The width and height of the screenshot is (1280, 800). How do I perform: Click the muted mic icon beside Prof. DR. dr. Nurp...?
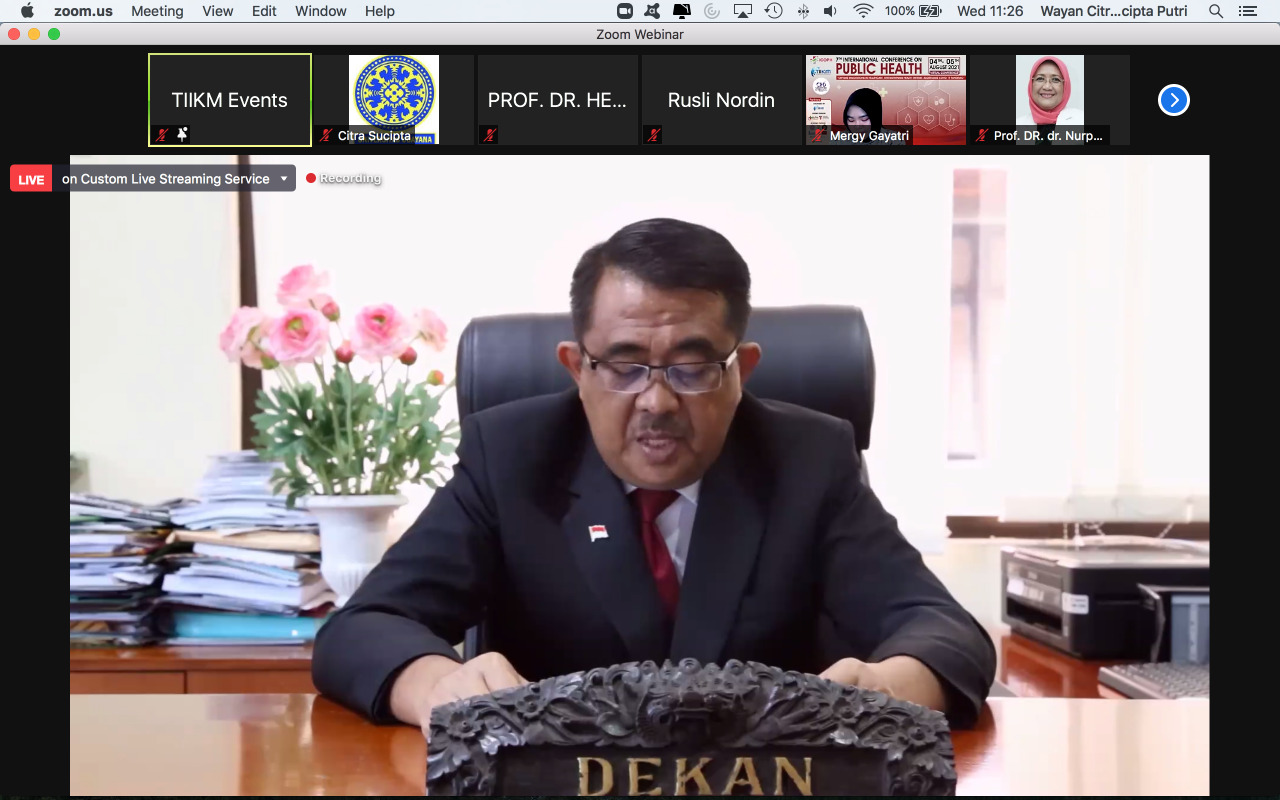[x=982, y=135]
